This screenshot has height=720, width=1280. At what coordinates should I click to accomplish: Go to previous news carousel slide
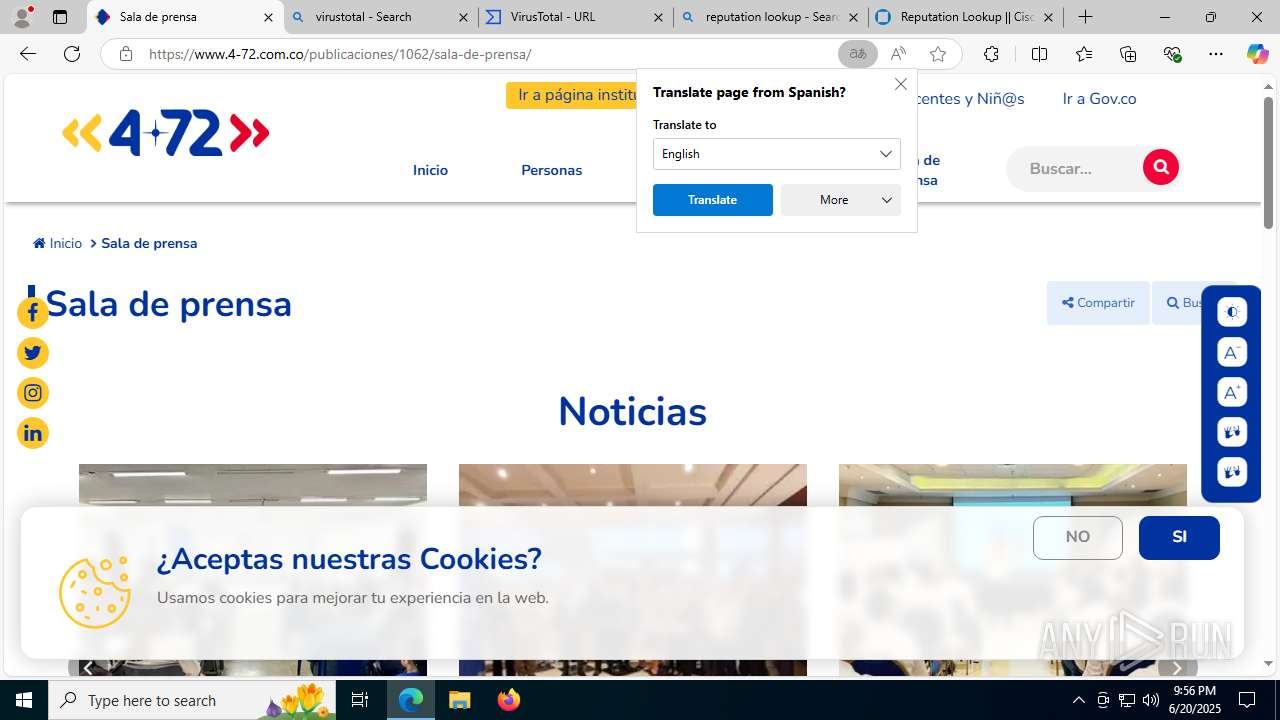point(88,668)
